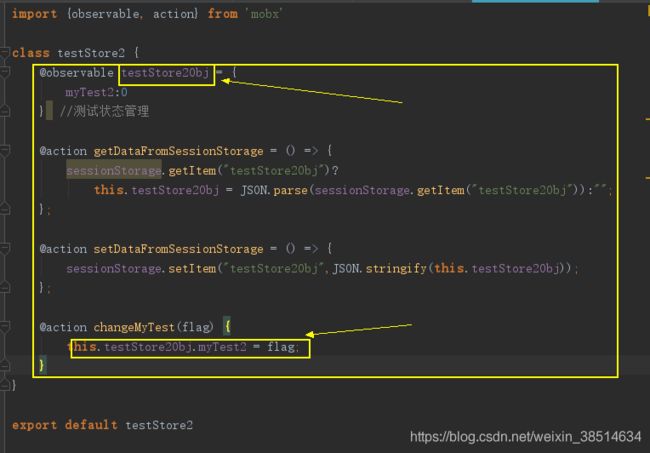Click testStore2 after export default
The width and height of the screenshot is (650, 453).
159,425
